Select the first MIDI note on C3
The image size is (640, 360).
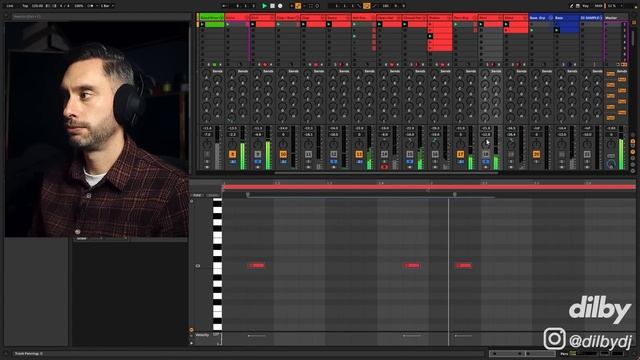257,265
